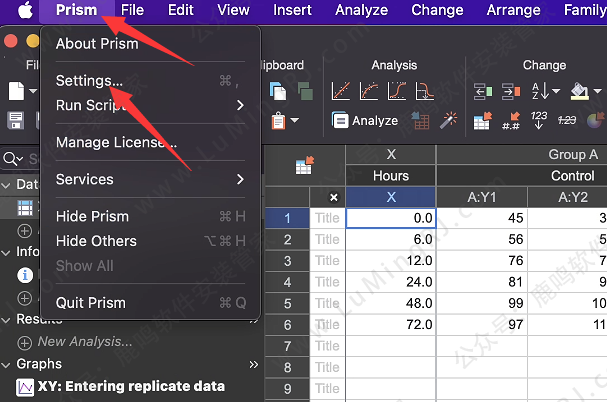The width and height of the screenshot is (607, 402).
Task: Click the paint bucket fill icon
Action: click(578, 92)
